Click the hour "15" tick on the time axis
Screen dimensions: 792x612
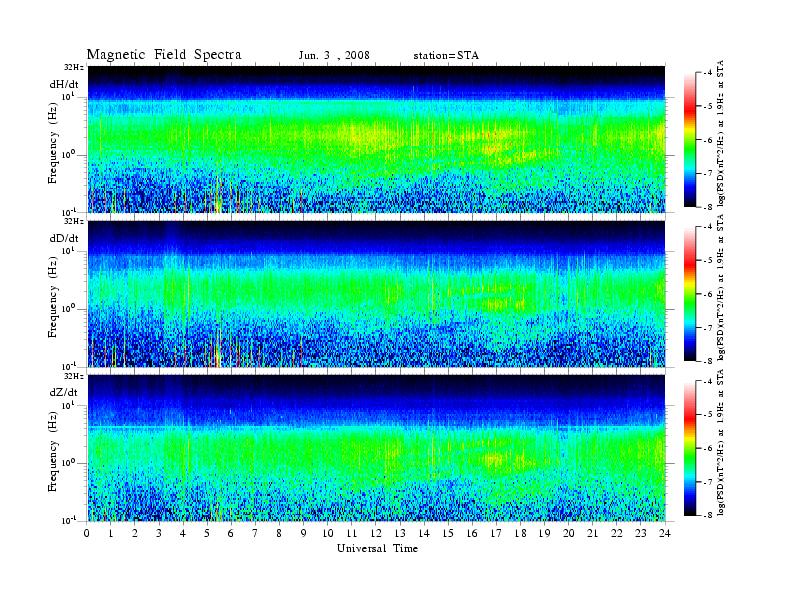coord(448,533)
